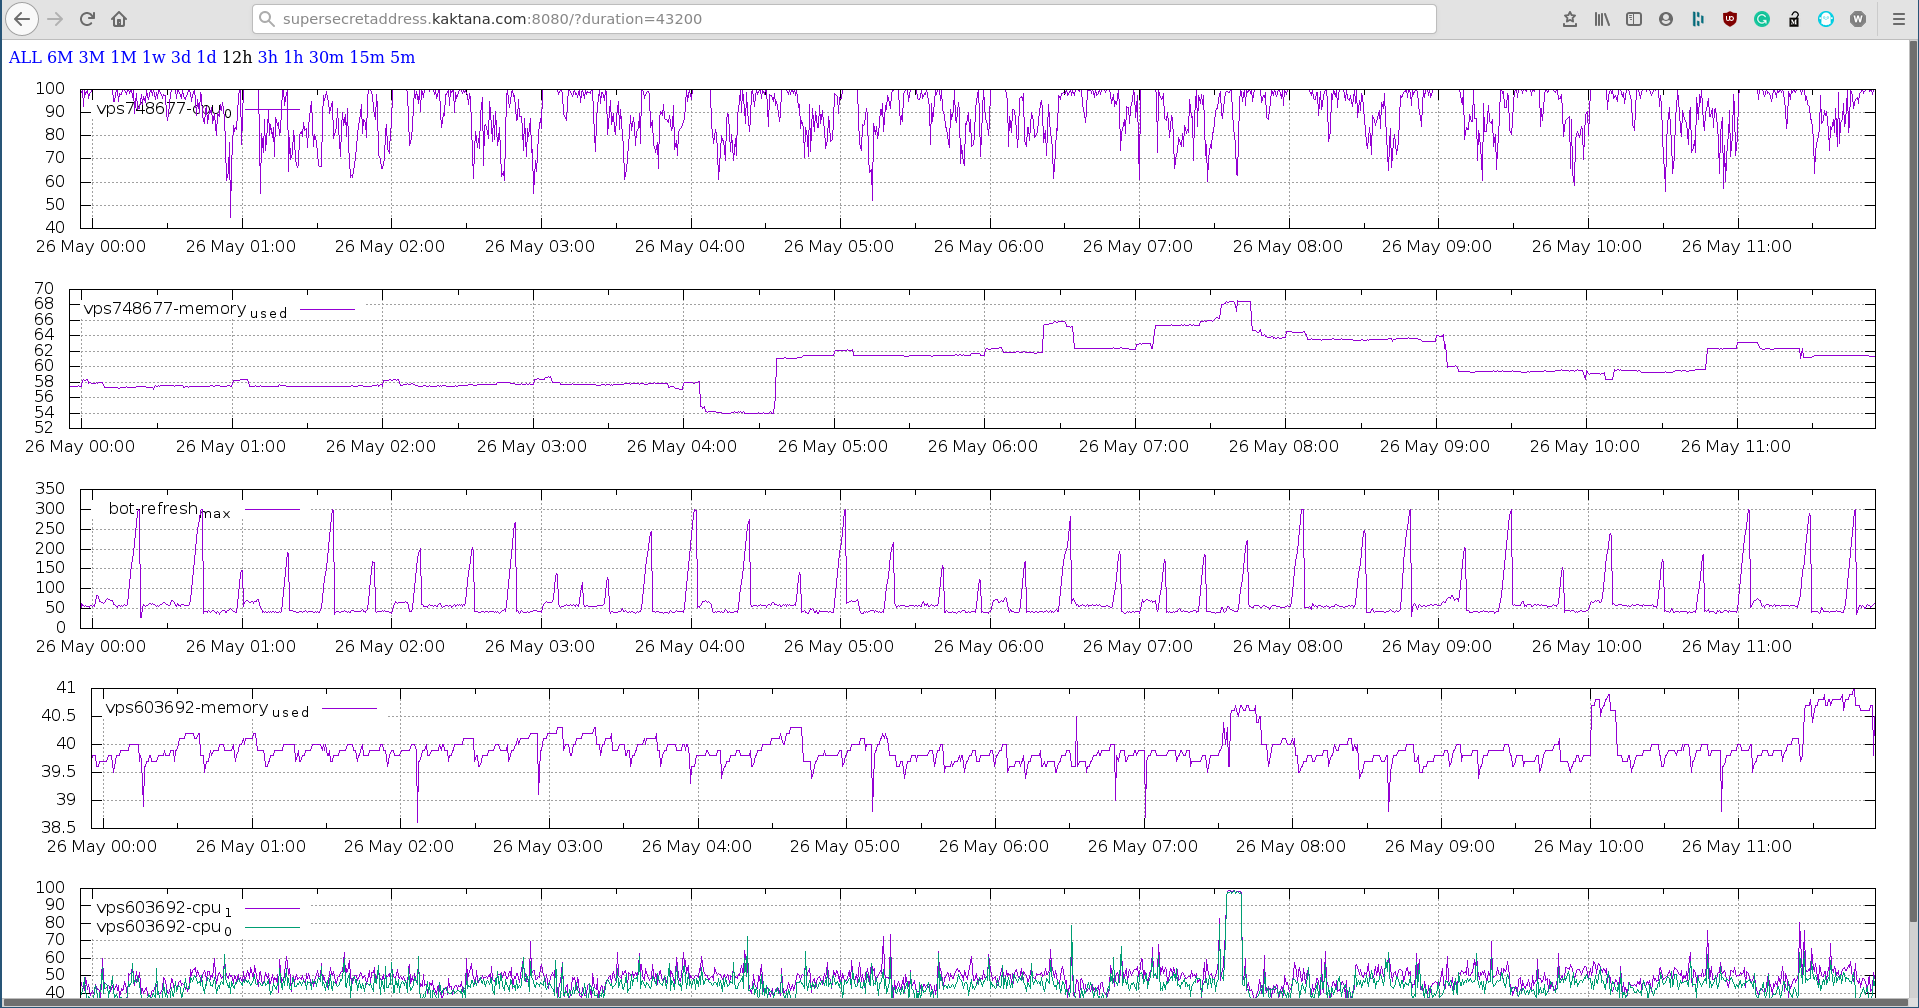The width and height of the screenshot is (1919, 1008).
Task: Open the Grammarly extension icon
Action: 1762,19
